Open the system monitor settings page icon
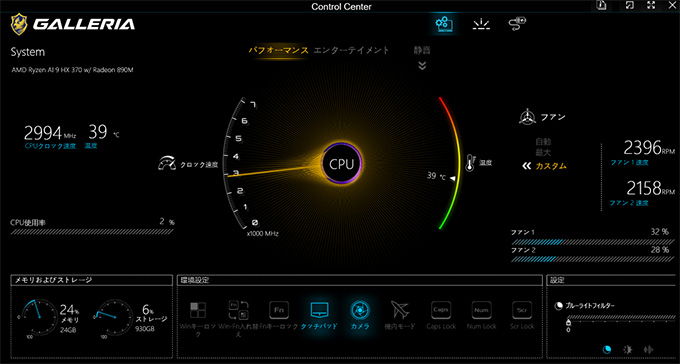This screenshot has height=364, width=680. tap(444, 24)
